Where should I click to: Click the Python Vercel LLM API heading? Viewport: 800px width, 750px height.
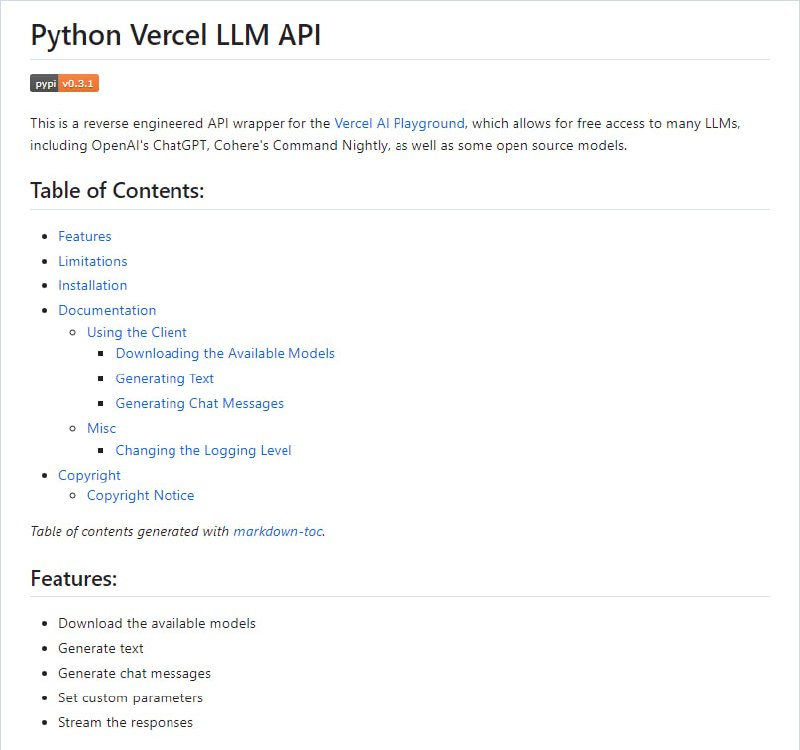(176, 35)
